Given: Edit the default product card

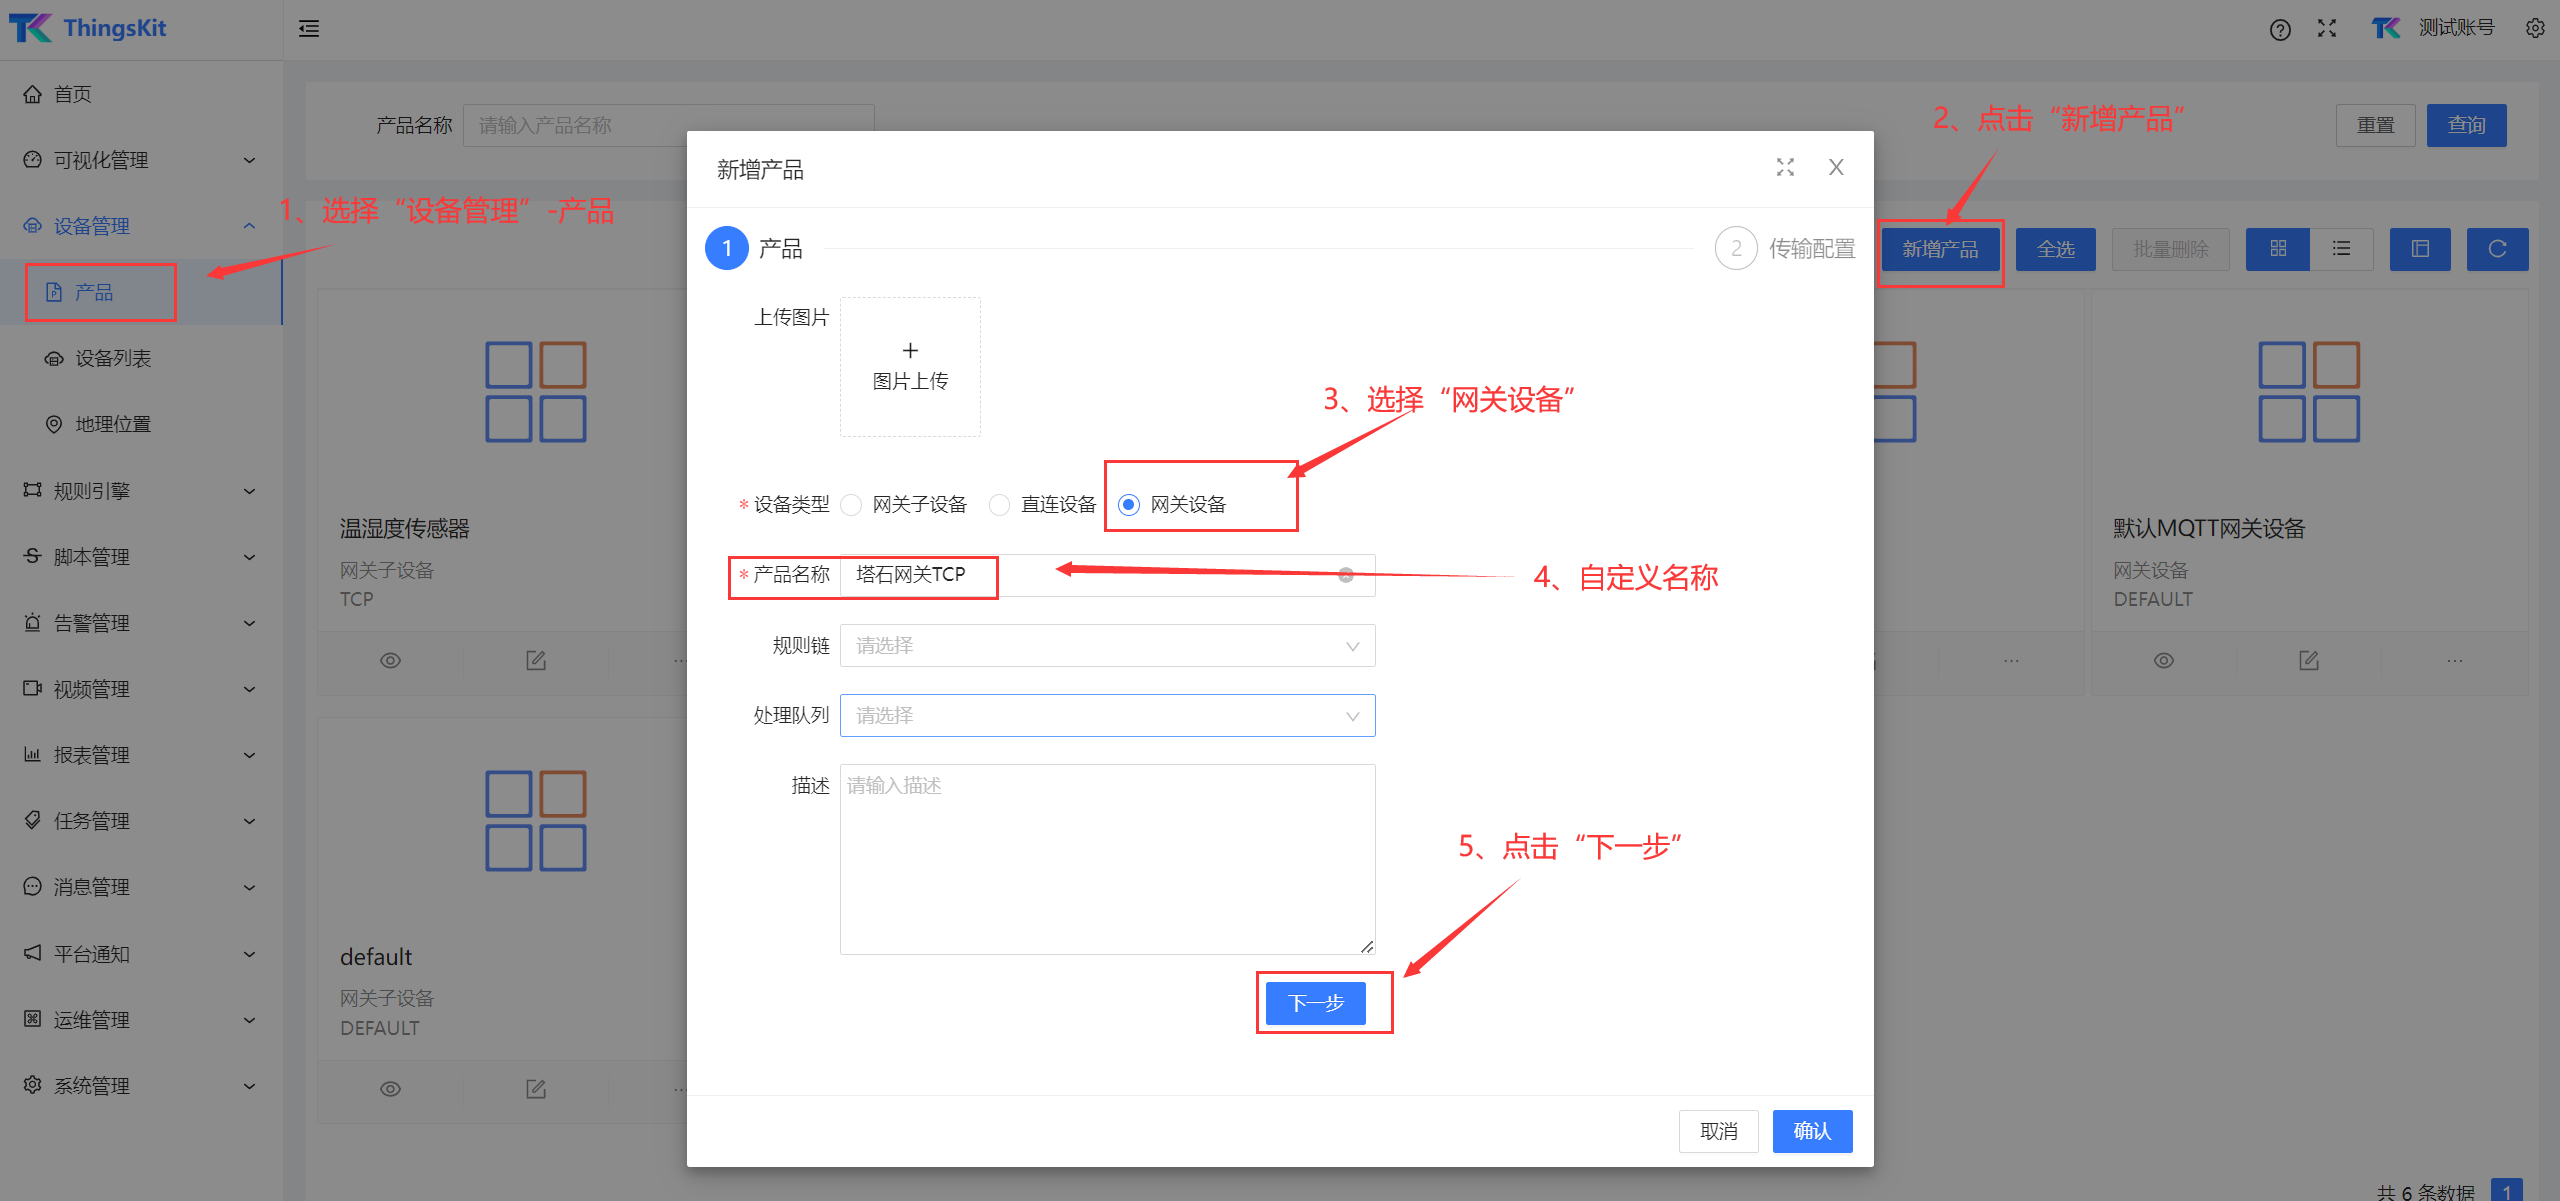Looking at the screenshot, I should coord(536,1089).
